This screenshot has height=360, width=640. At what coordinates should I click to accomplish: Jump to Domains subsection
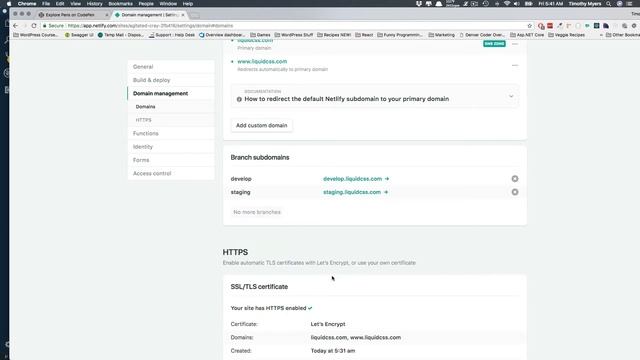[x=171, y=107]
